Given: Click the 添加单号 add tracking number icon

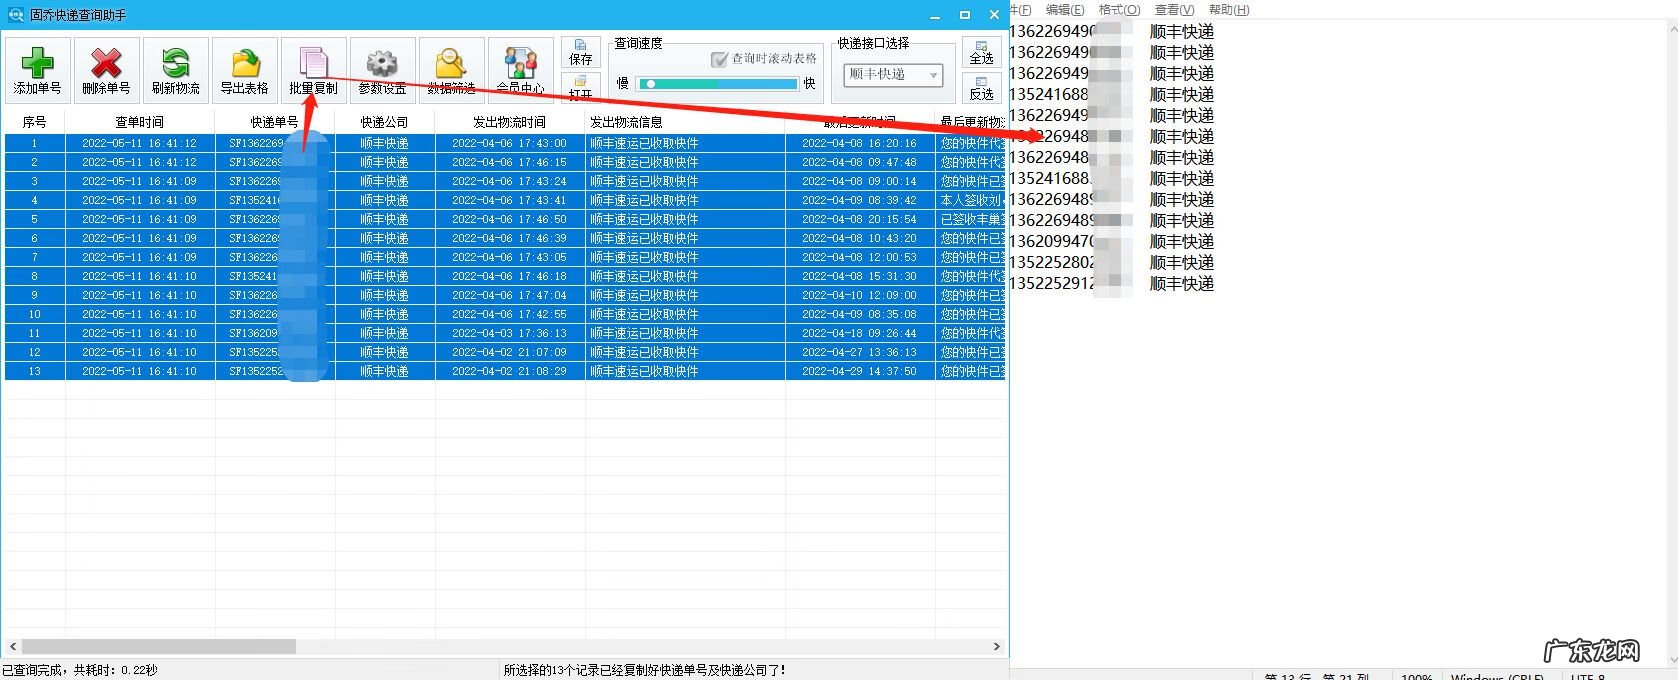Looking at the screenshot, I should (38, 70).
